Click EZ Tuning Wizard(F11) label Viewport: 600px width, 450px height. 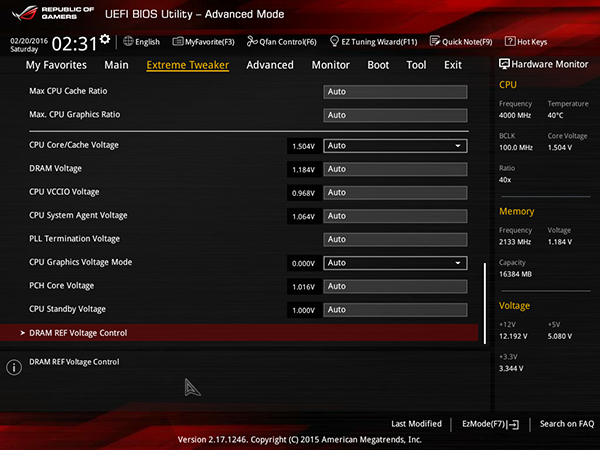(379, 42)
